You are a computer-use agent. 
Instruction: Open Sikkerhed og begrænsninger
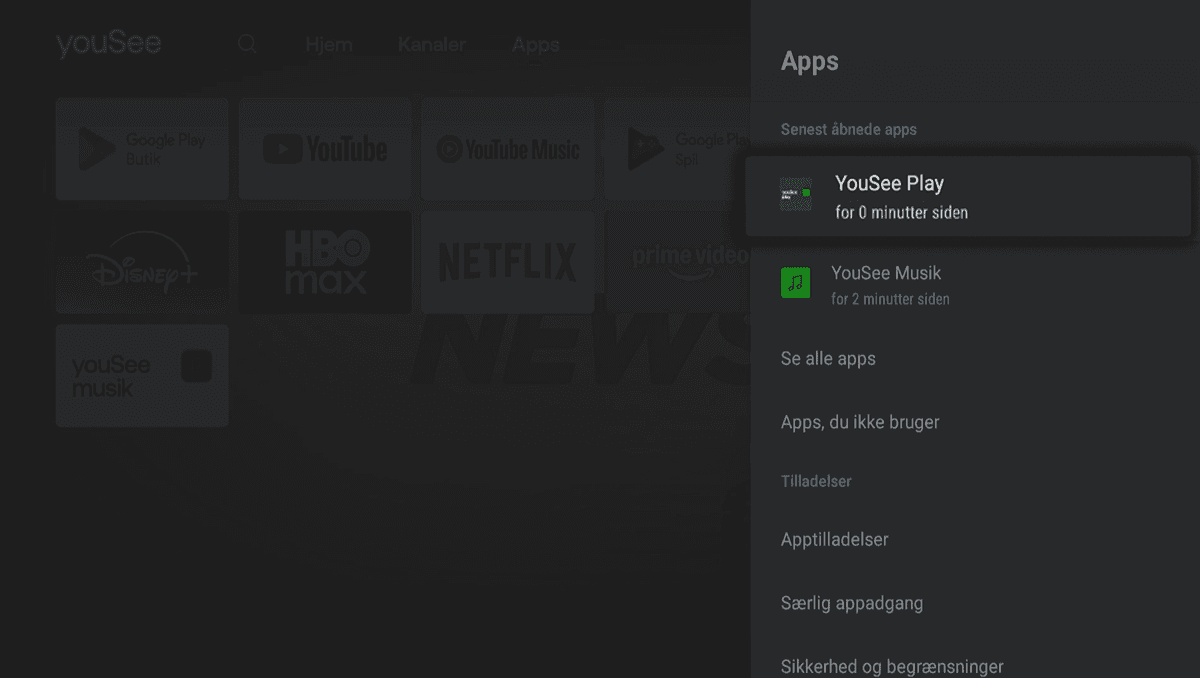(892, 665)
